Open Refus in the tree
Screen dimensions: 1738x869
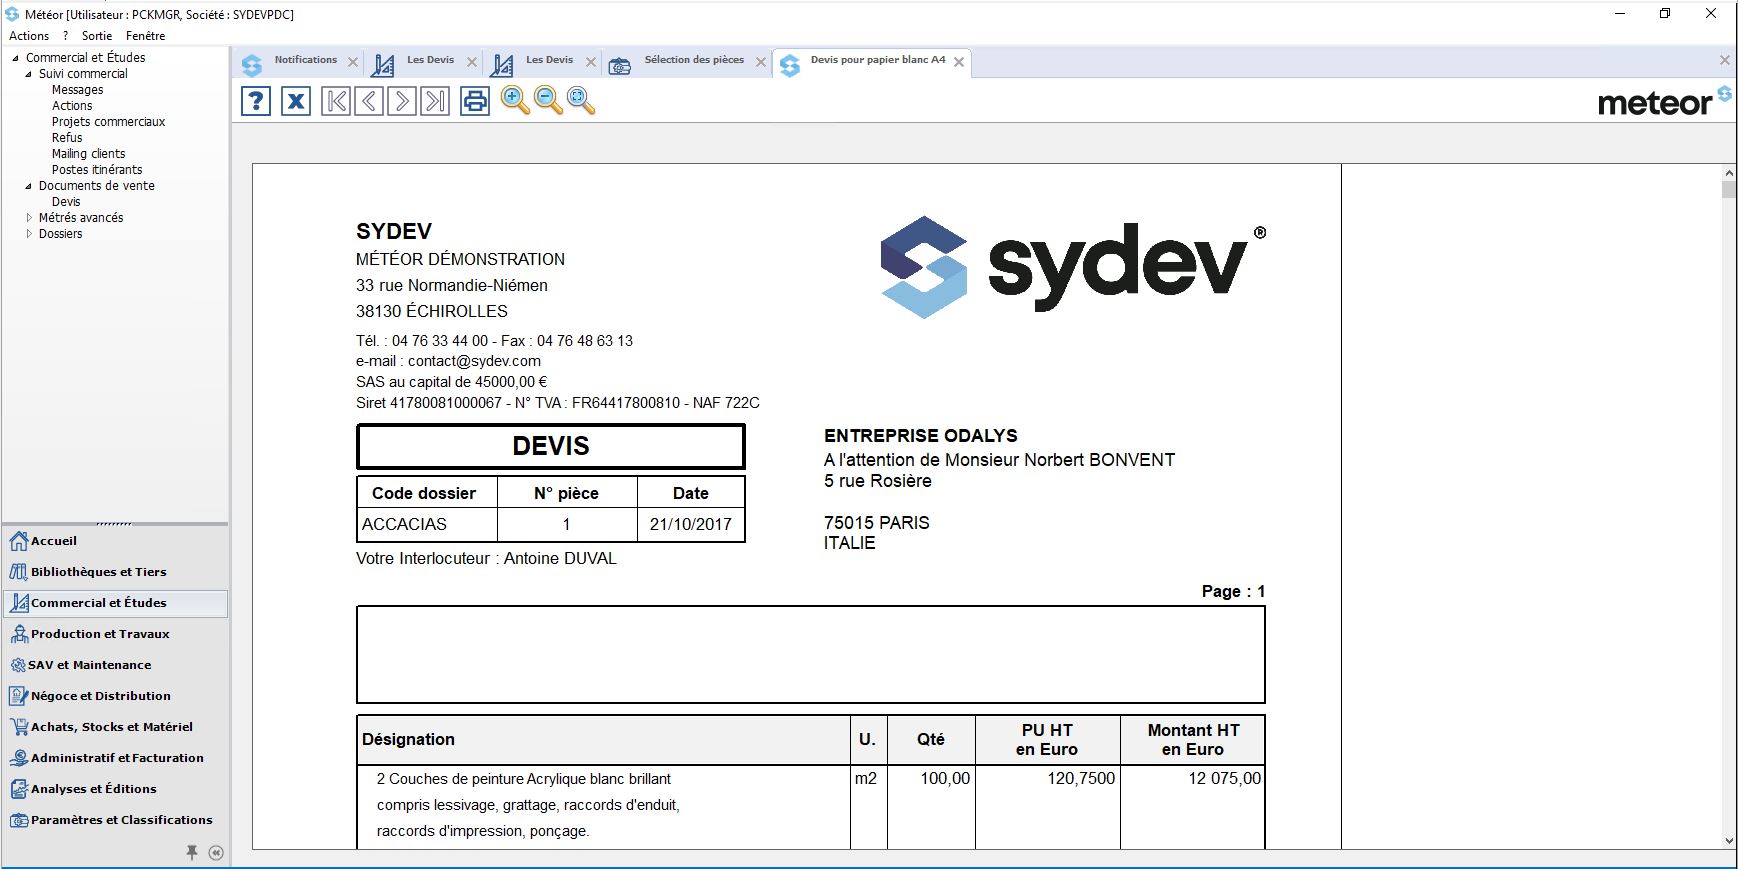[x=67, y=138]
